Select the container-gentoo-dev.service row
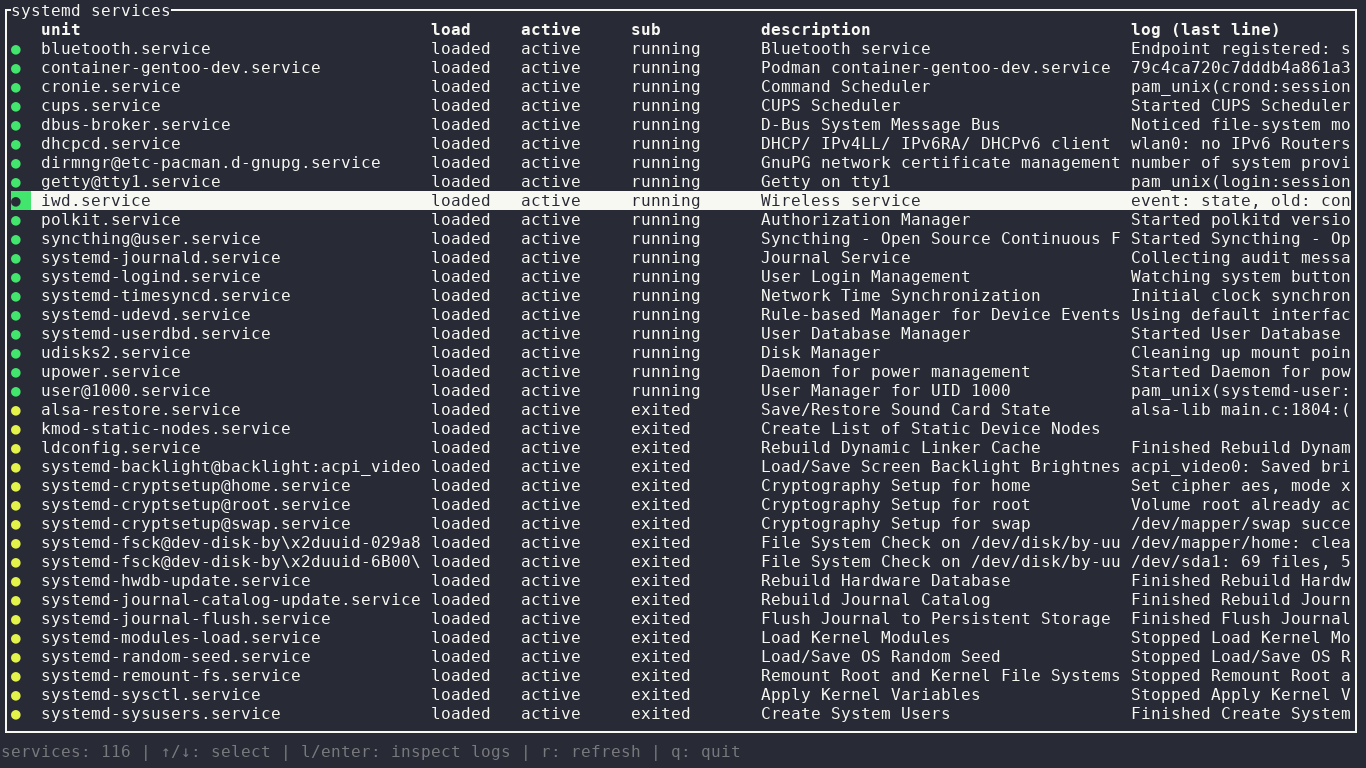Screen dimensions: 1366x768 (180, 68)
